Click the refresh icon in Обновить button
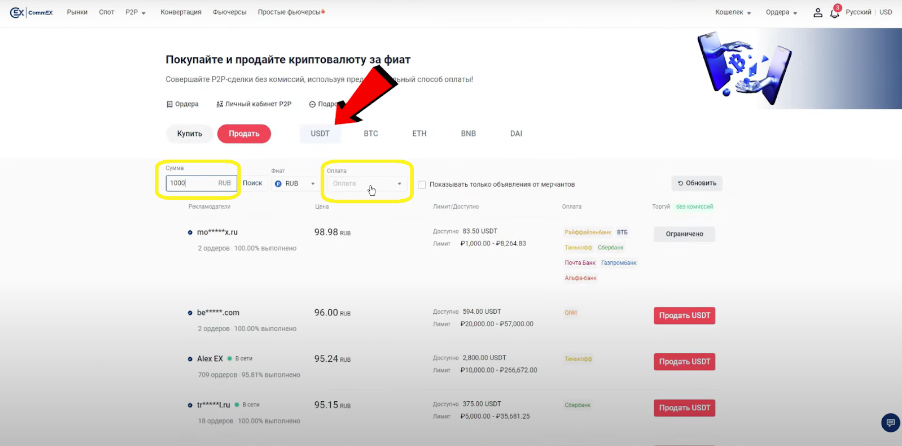 pos(681,183)
